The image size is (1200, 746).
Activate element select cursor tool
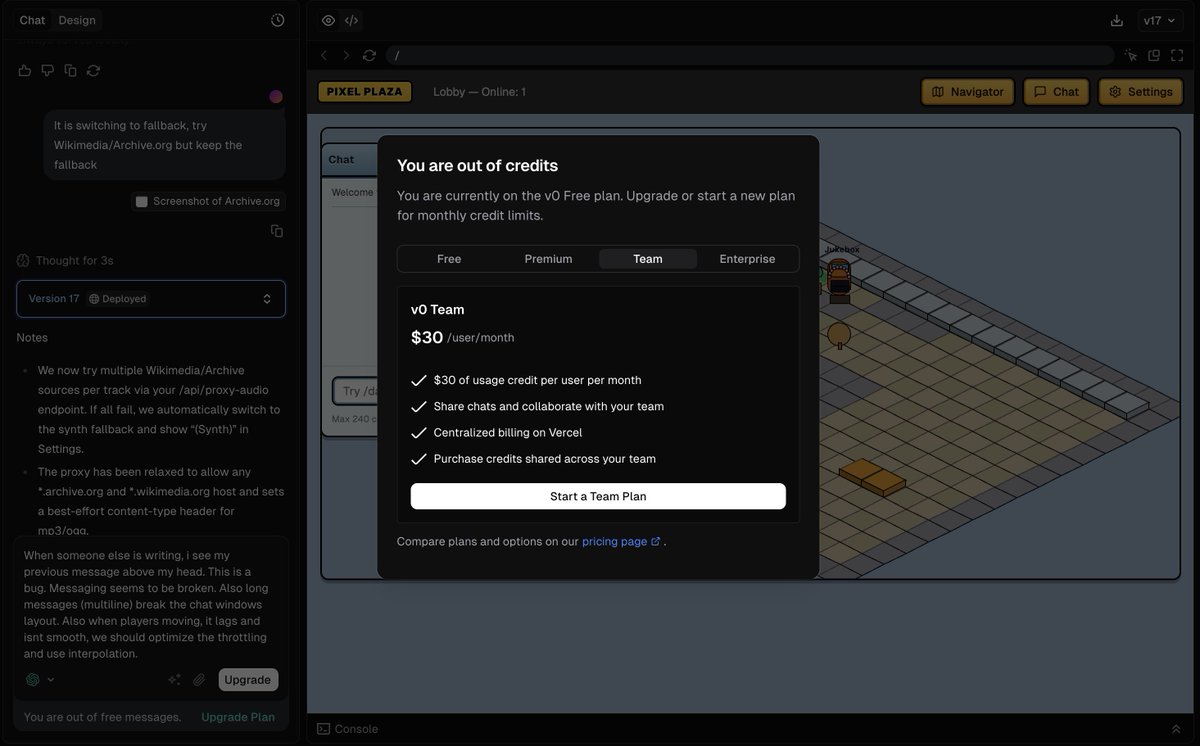point(1130,55)
